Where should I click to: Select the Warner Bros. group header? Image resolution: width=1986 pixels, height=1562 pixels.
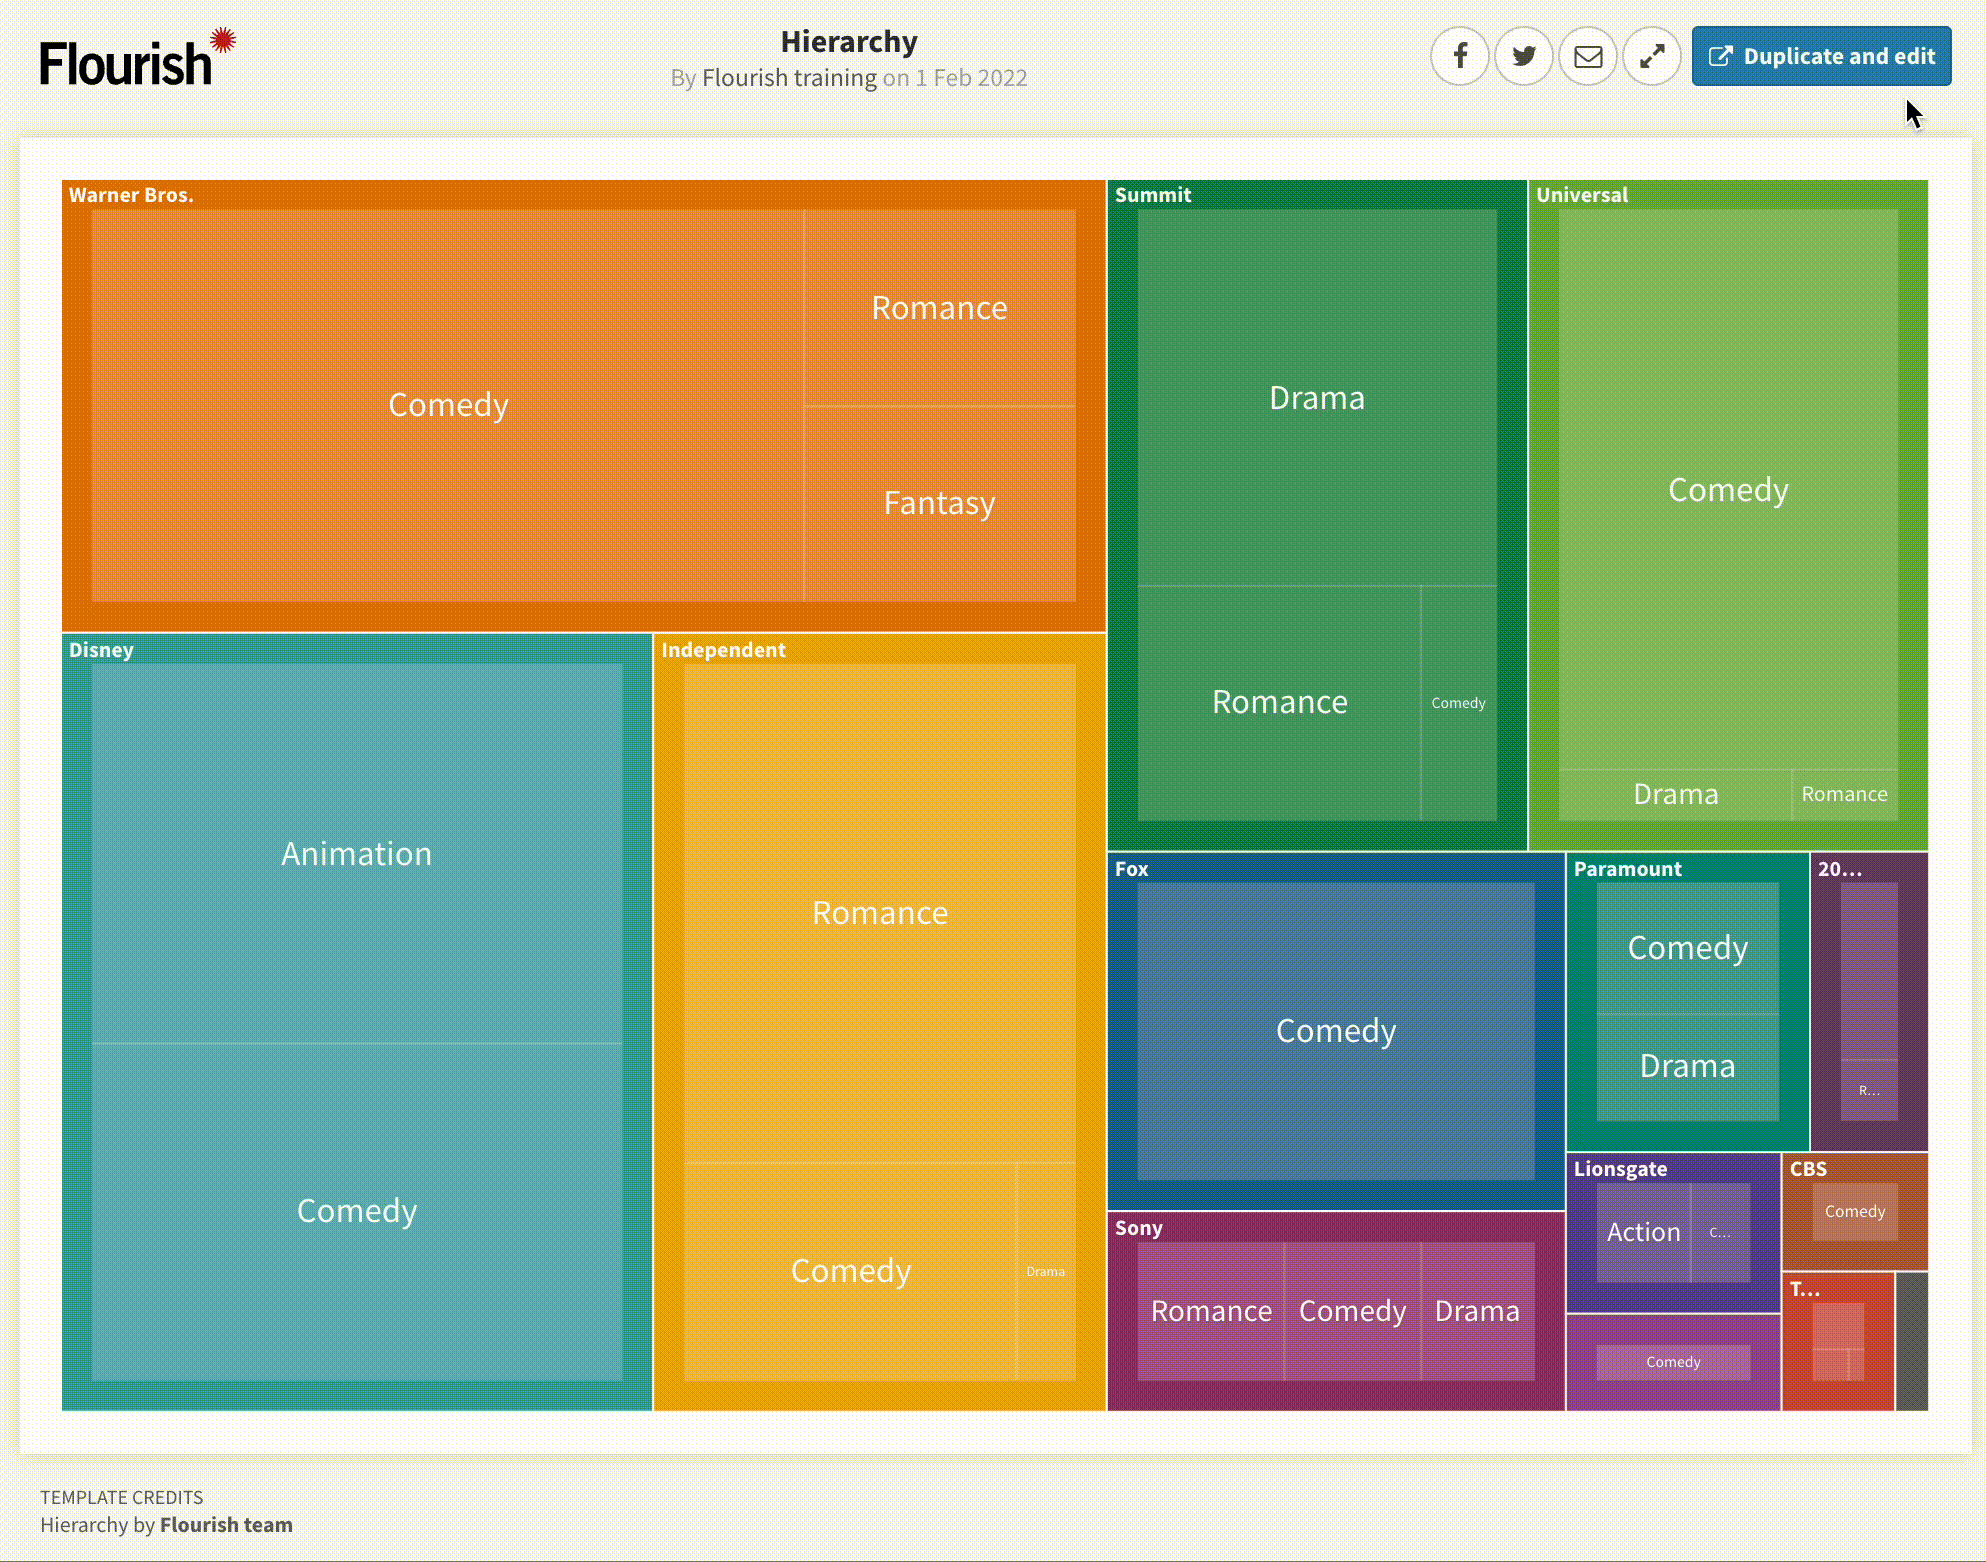[x=131, y=195]
